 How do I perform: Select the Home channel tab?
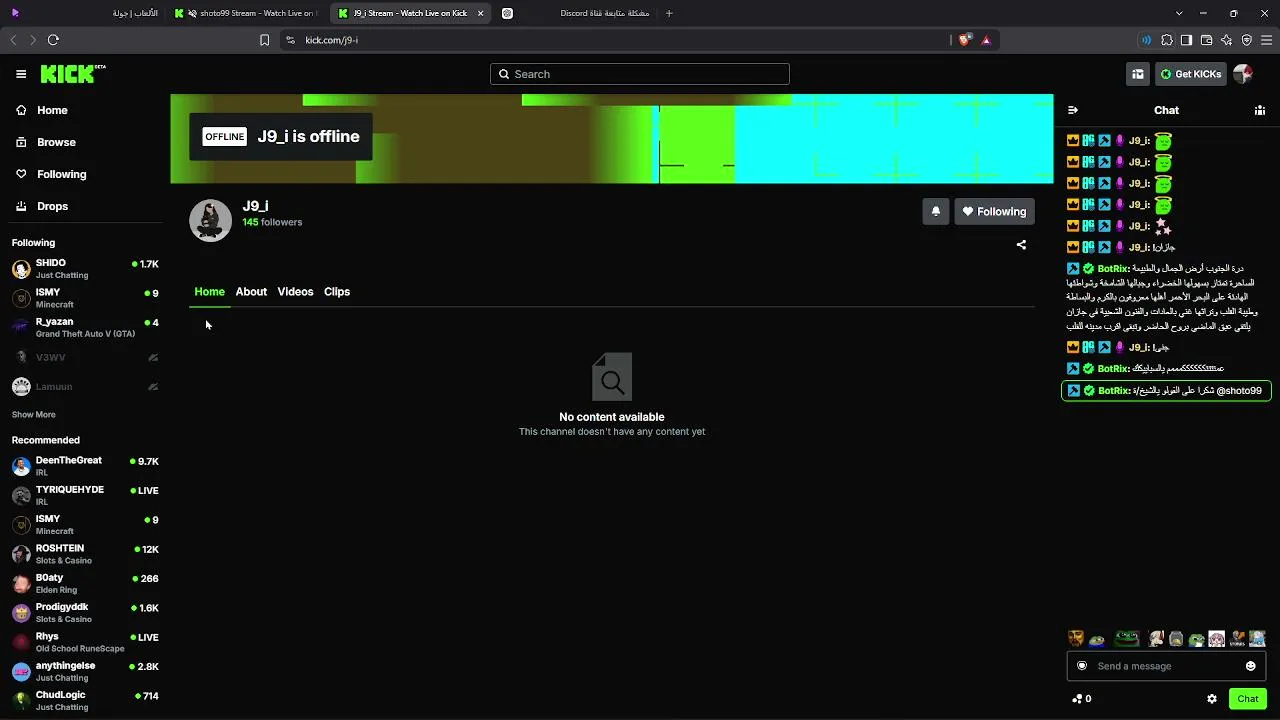click(209, 292)
